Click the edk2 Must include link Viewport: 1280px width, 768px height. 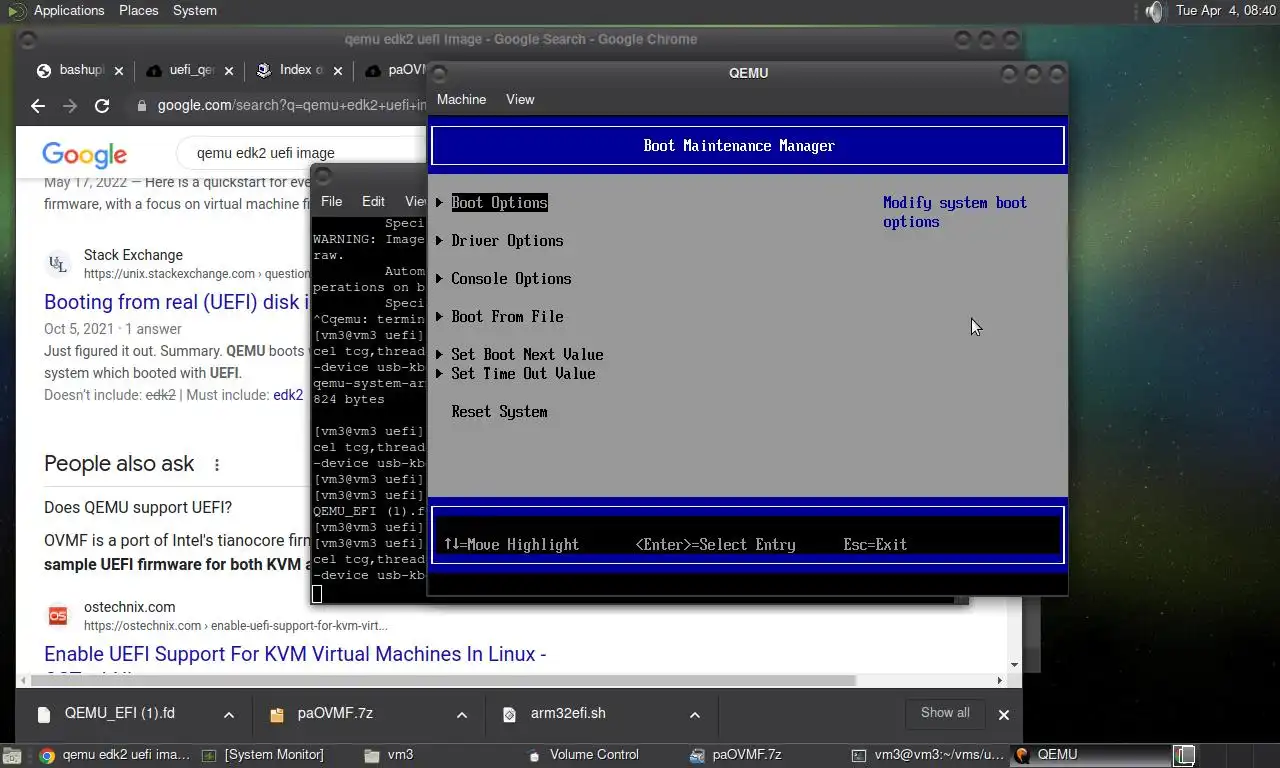288,395
